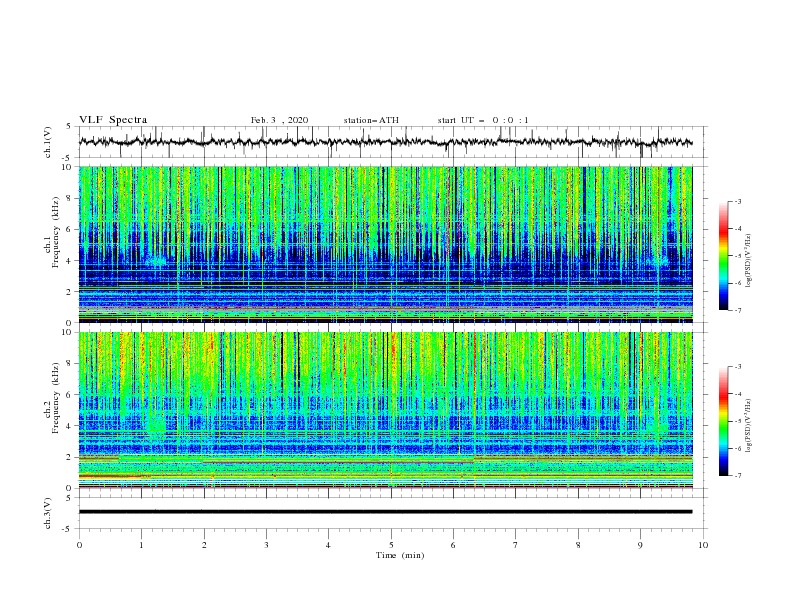Click time axis tick label "0"
Screen dimensions: 792x612
point(79,545)
